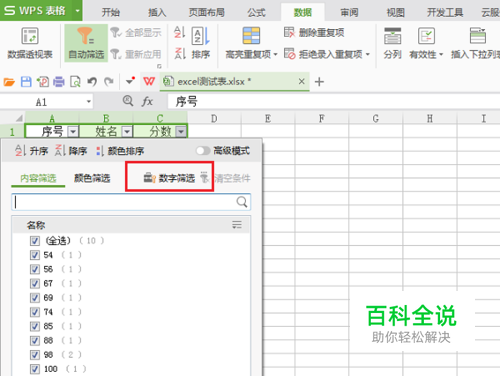Click 清空条件 clear conditions
Screen dimensions: 500x376
(x=226, y=178)
